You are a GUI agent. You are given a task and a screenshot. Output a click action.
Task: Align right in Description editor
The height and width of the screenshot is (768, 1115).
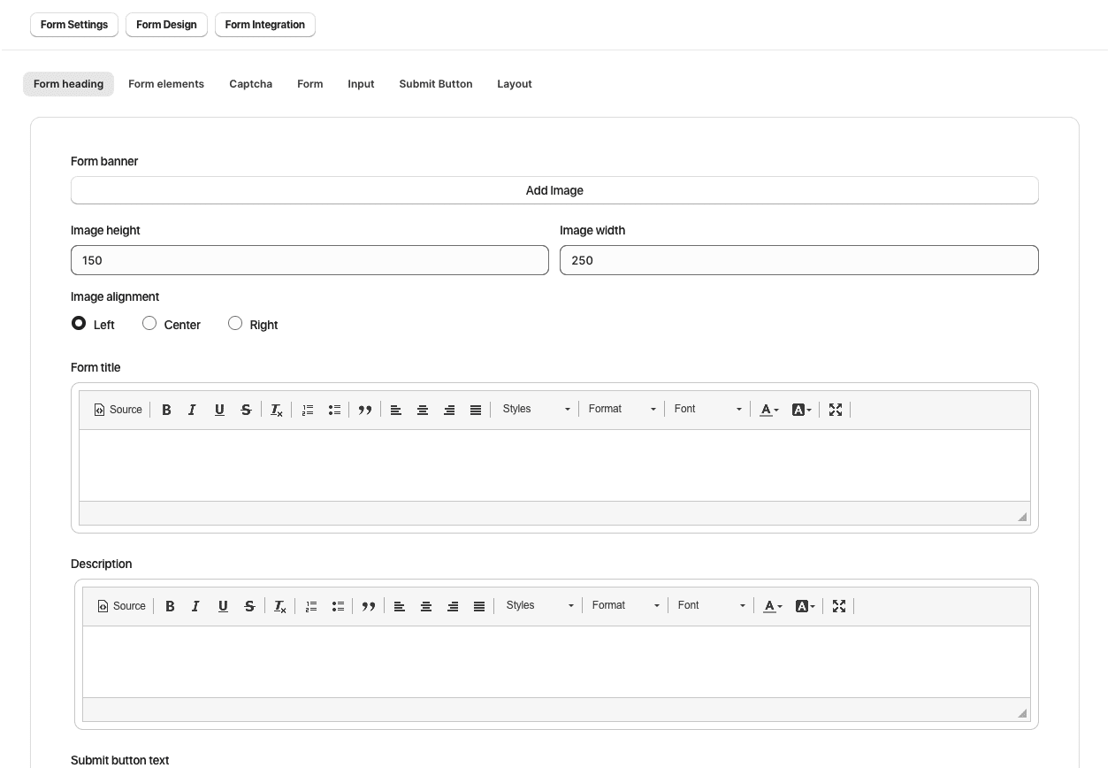tap(453, 606)
